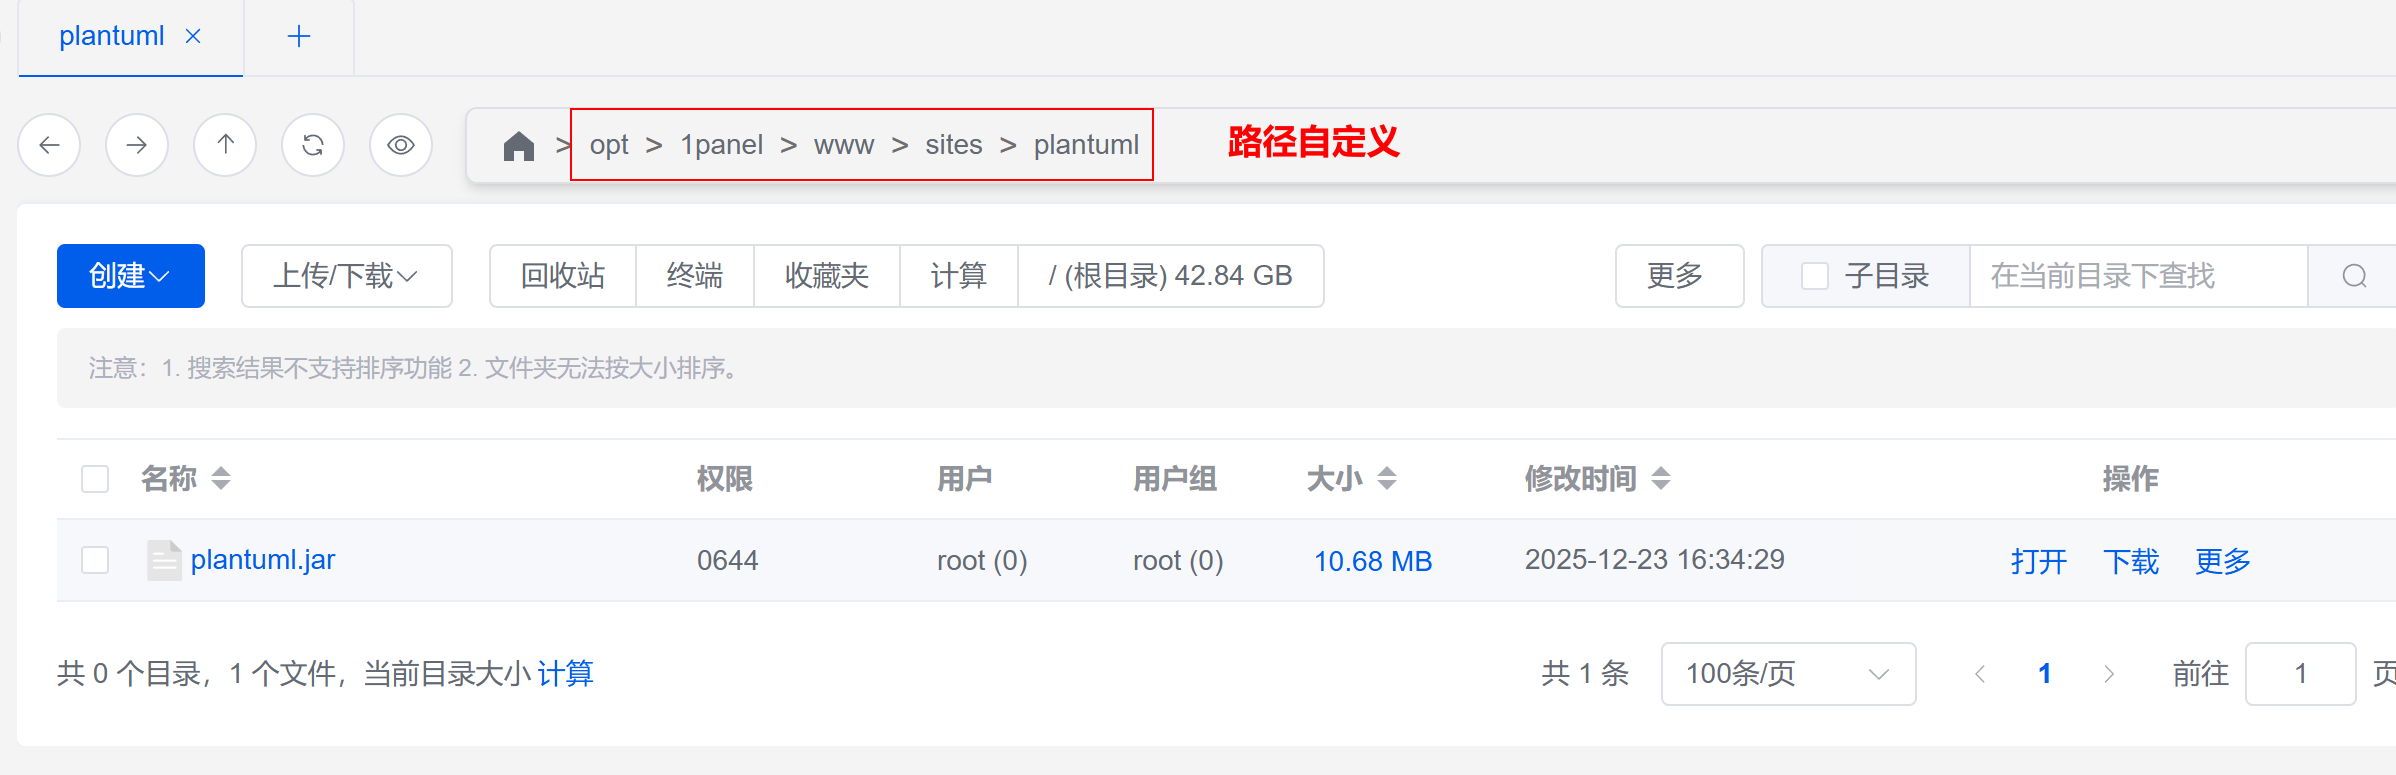Click the forward navigation arrow

click(137, 145)
